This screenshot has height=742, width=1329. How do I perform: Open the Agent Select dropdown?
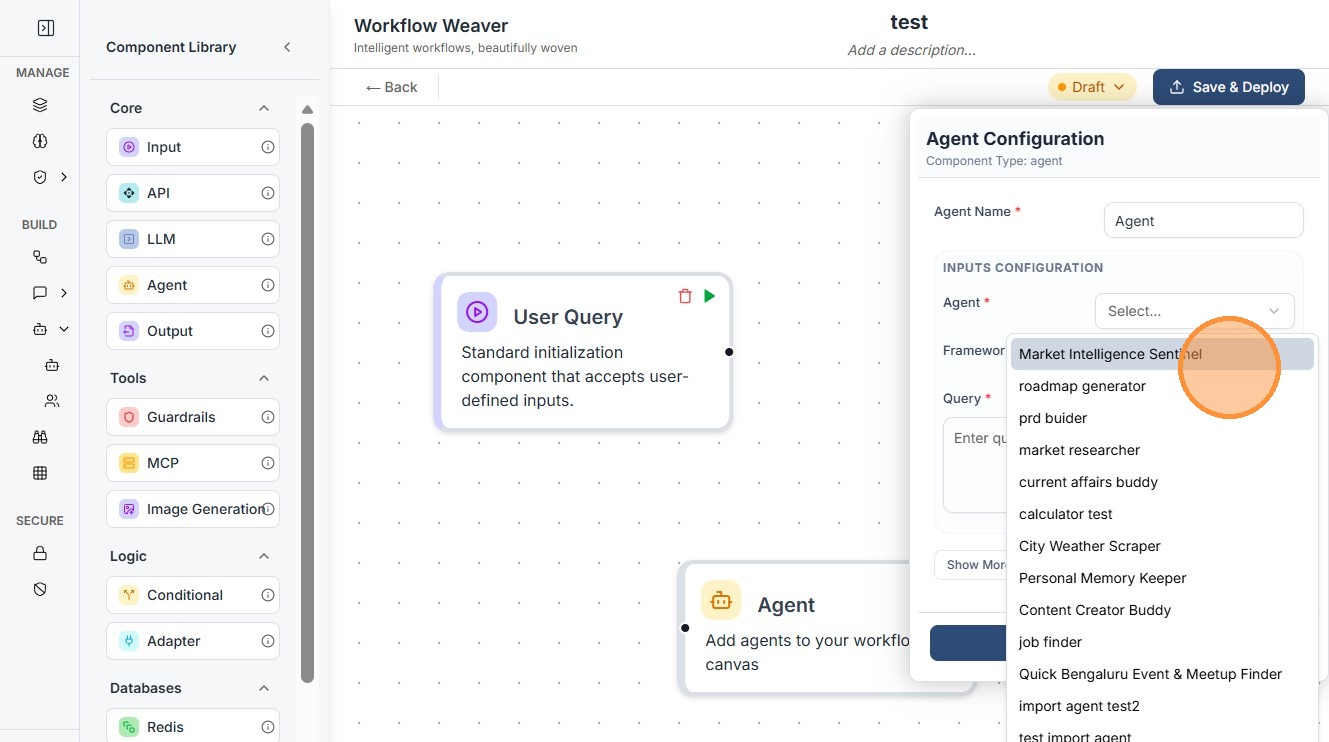(x=1194, y=311)
